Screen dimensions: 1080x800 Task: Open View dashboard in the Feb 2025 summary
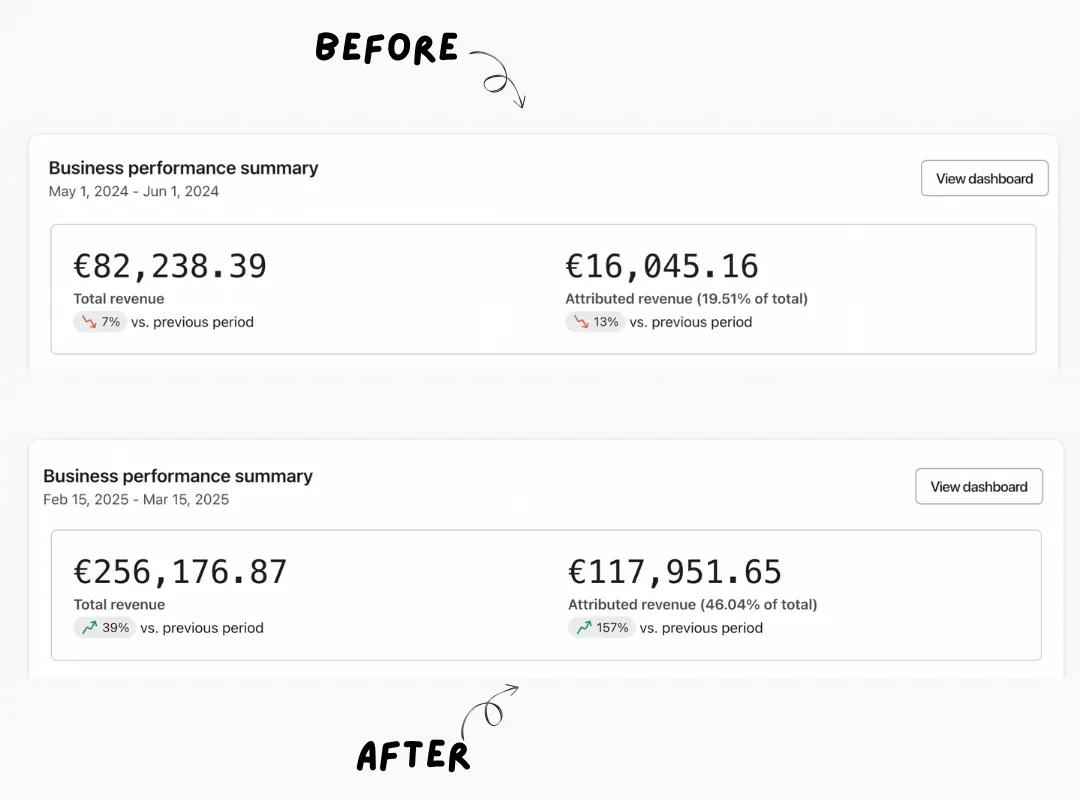(x=979, y=486)
